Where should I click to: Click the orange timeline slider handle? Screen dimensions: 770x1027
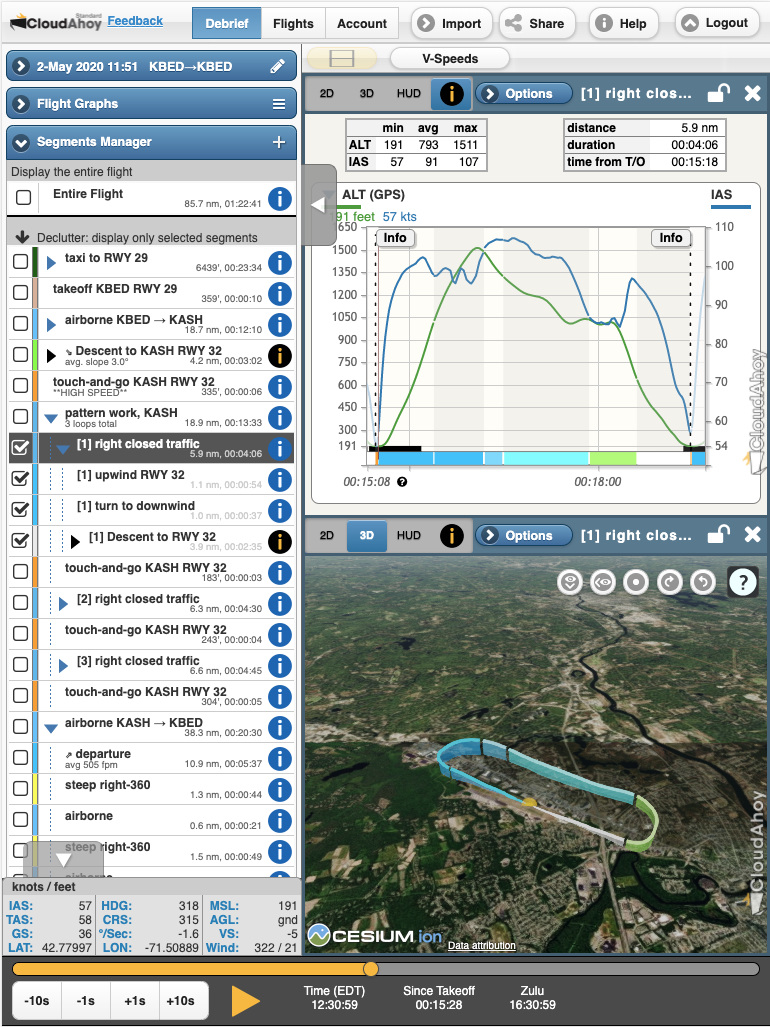pos(371,968)
